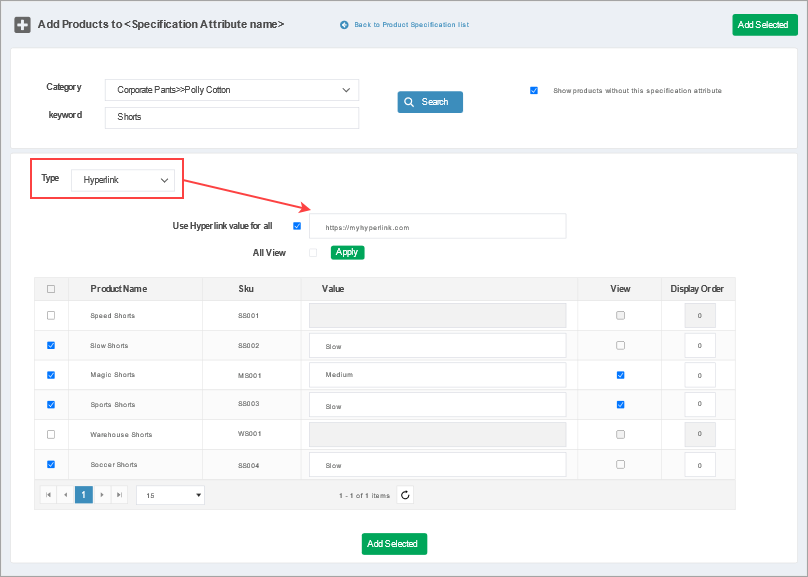
Task: Expand the Type Hyperlink dropdown
Action: click(123, 180)
